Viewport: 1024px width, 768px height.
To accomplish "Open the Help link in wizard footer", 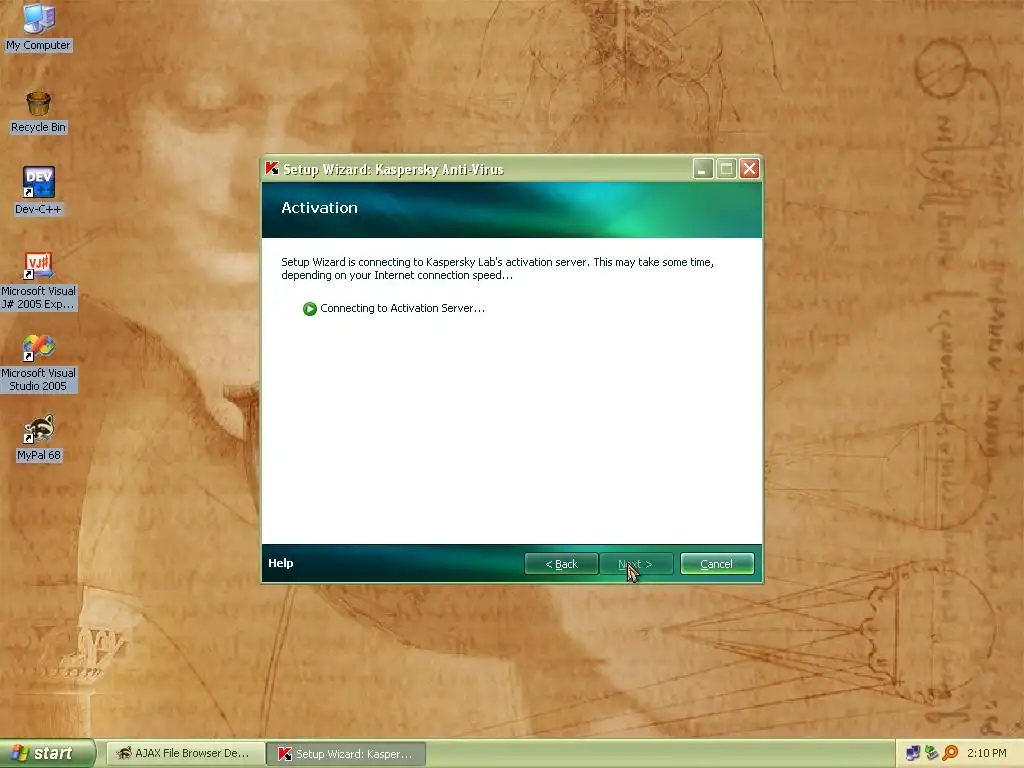I will point(281,563).
